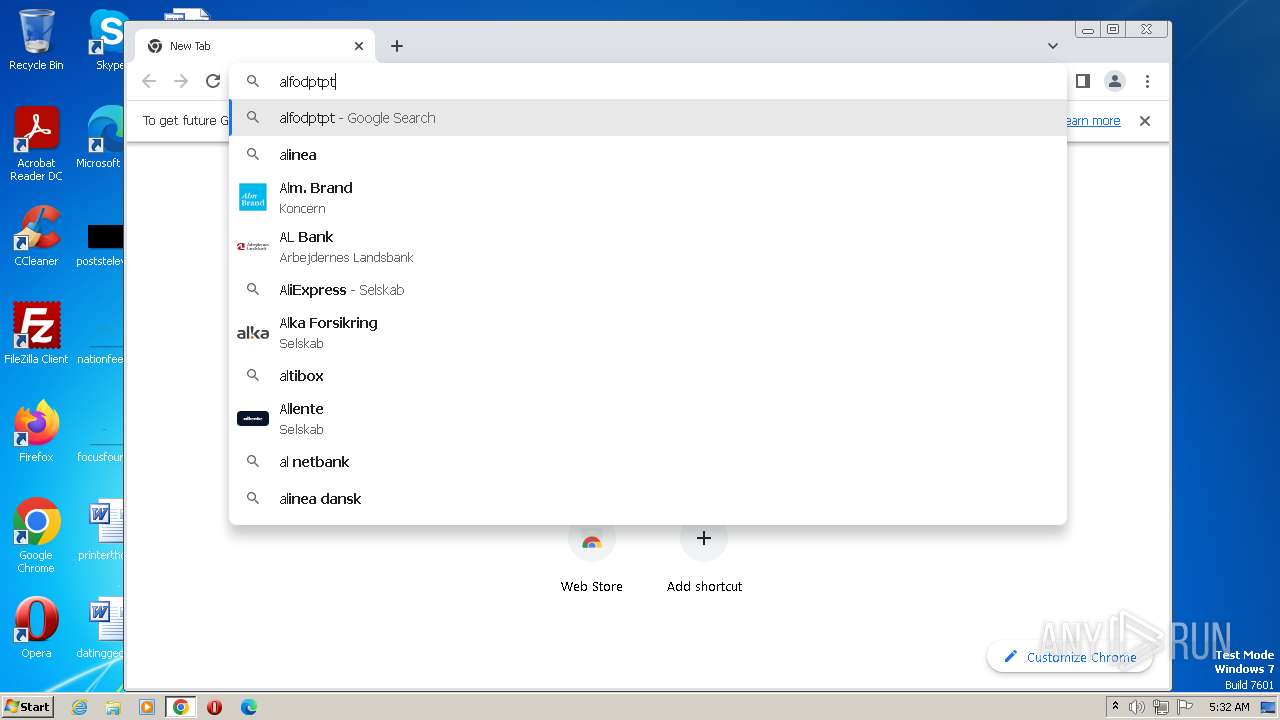Open the Action Center flag icon
Image resolution: width=1280 pixels, height=720 pixels.
click(x=1183, y=707)
